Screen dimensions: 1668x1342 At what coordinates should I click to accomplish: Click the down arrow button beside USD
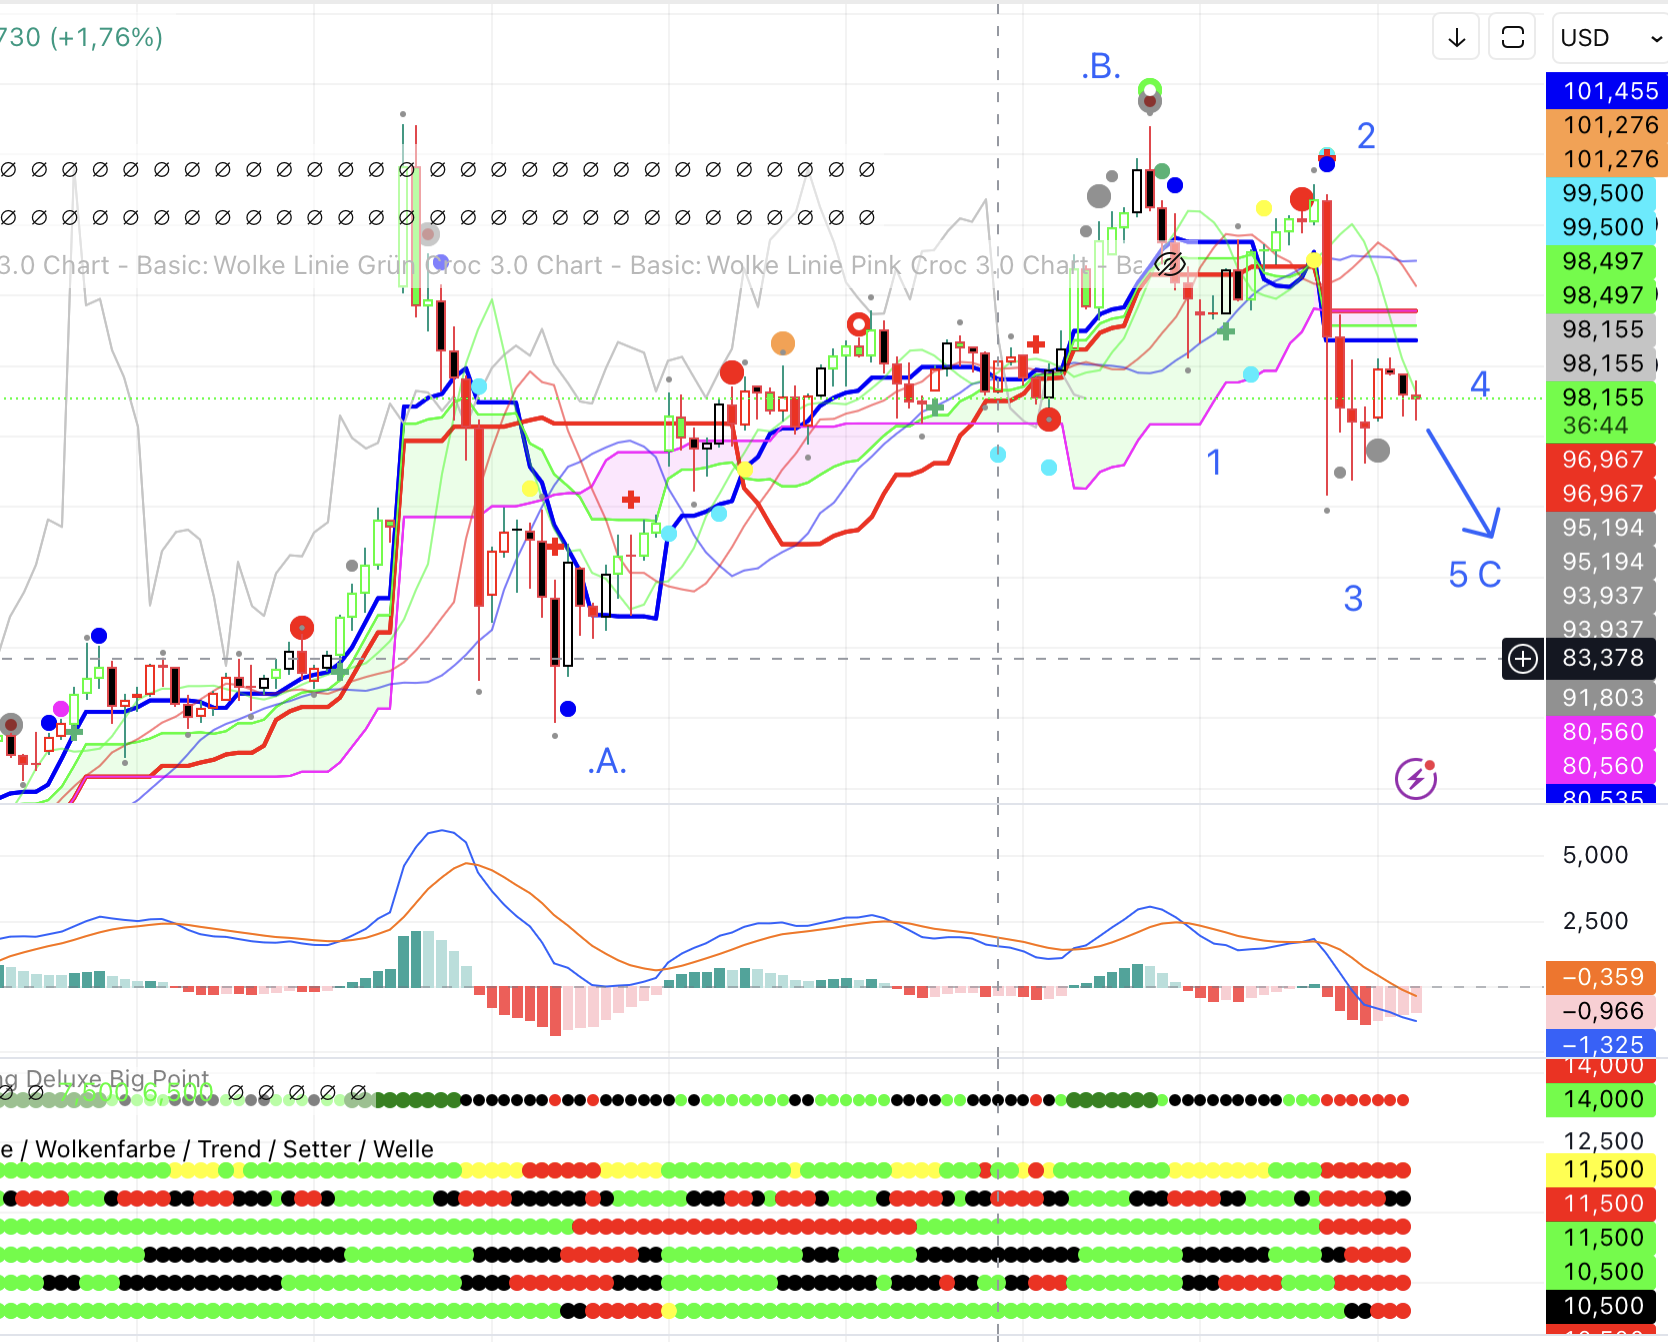pos(1456,38)
